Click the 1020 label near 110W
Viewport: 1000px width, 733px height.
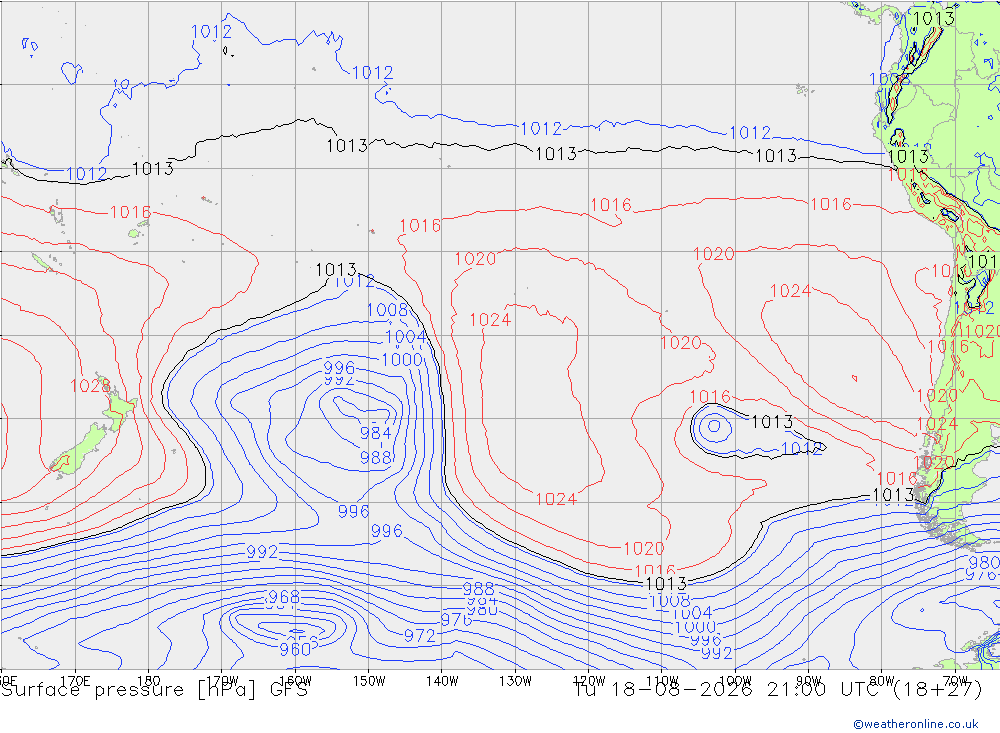[x=680, y=343]
